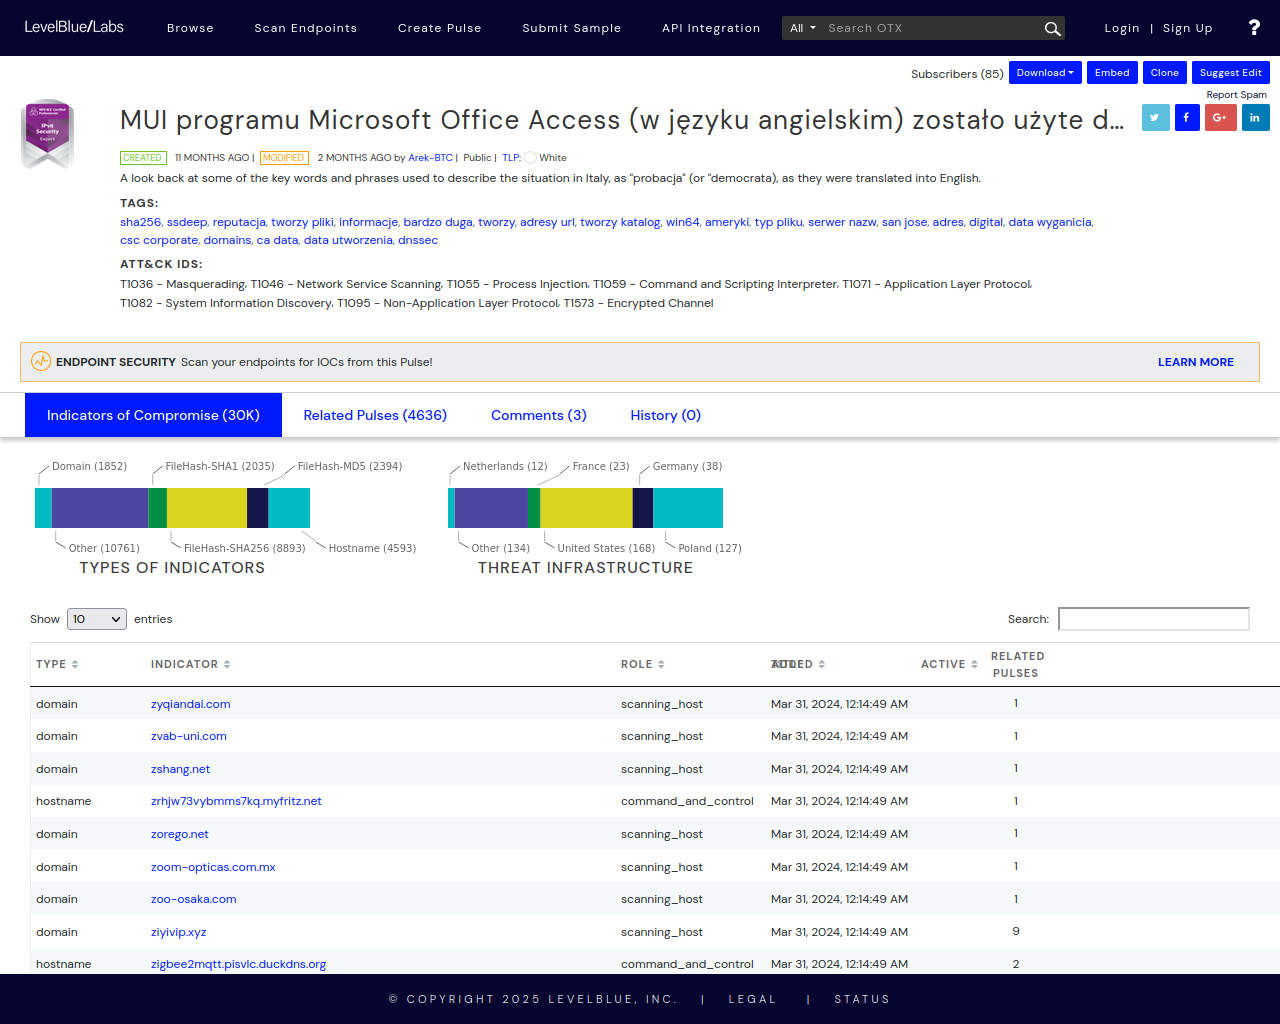This screenshot has height=1024, width=1280.
Task: Click the teal Poland infrastructure segment
Action: click(688, 508)
